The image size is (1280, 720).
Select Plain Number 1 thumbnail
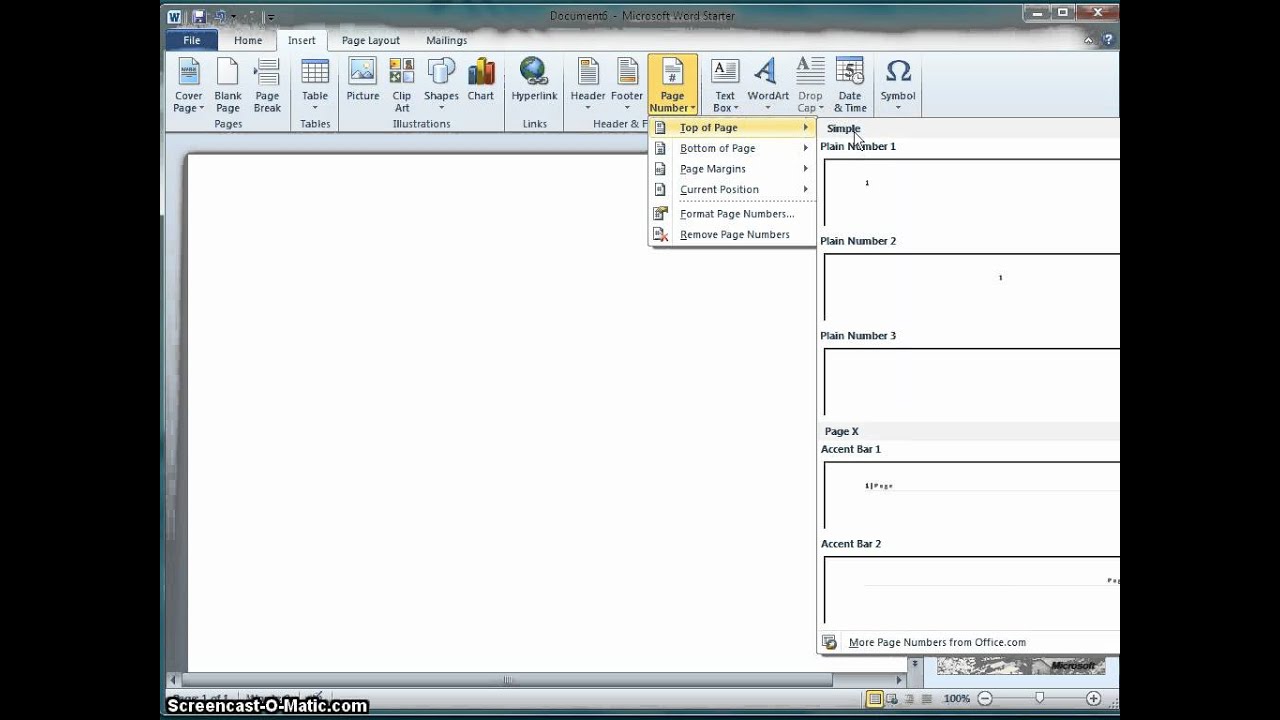970,192
